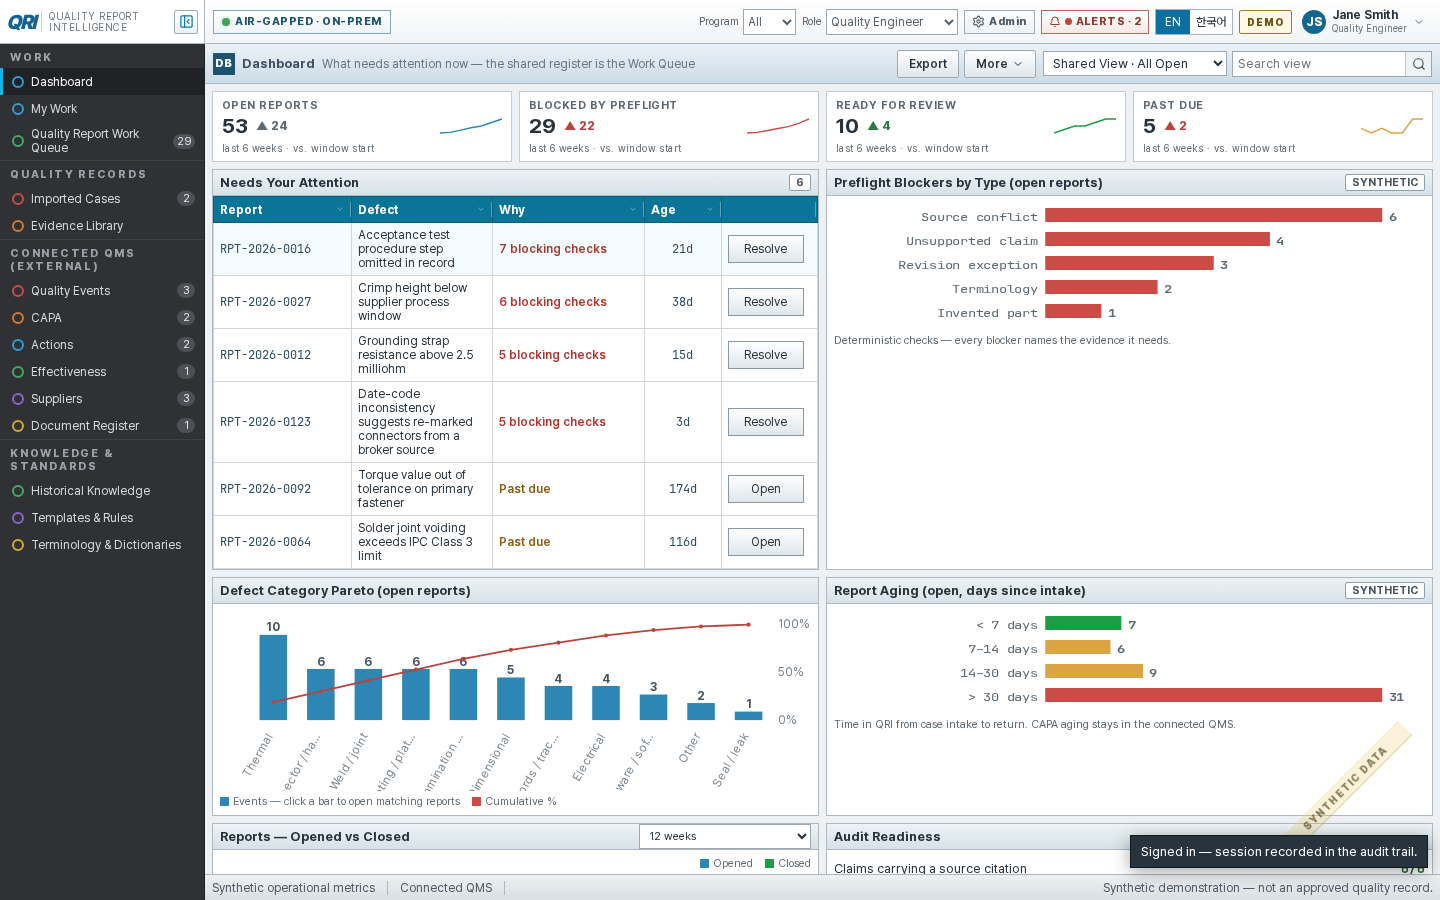Click the RPT-2026-0012 report link
Viewport: 1440px width, 900px height.
(266, 355)
